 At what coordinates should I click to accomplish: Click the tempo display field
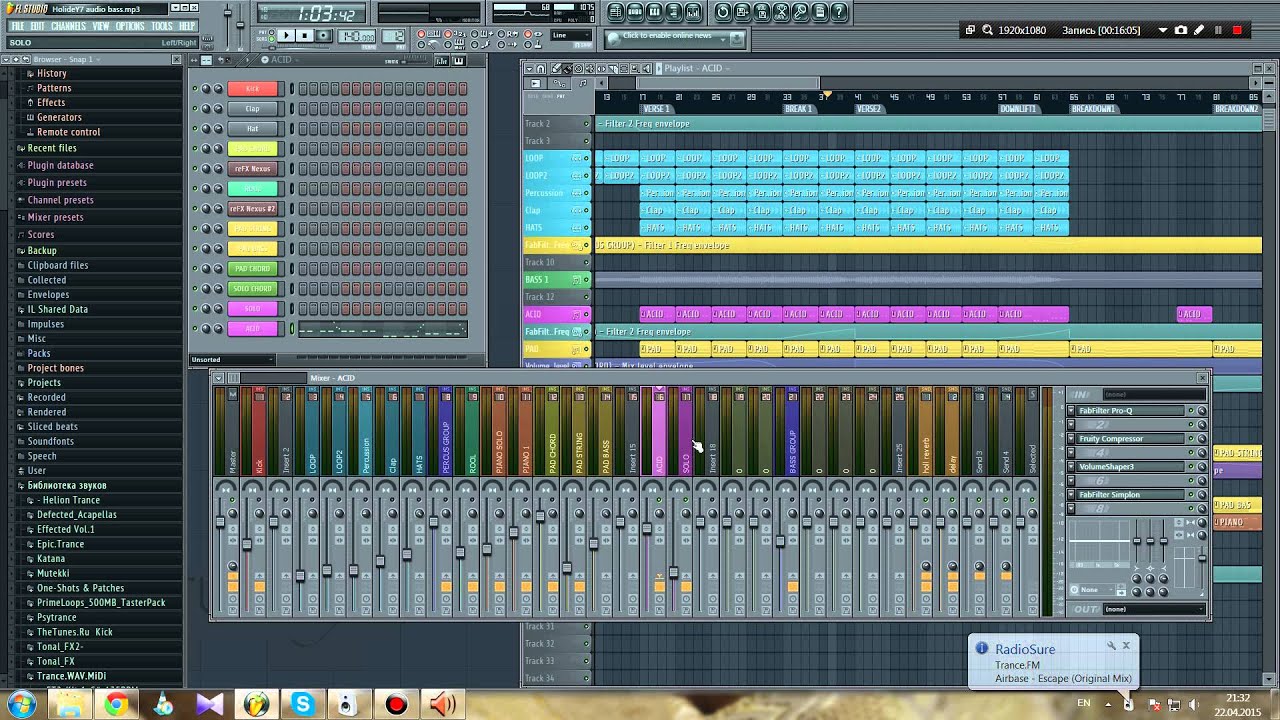(x=358, y=37)
